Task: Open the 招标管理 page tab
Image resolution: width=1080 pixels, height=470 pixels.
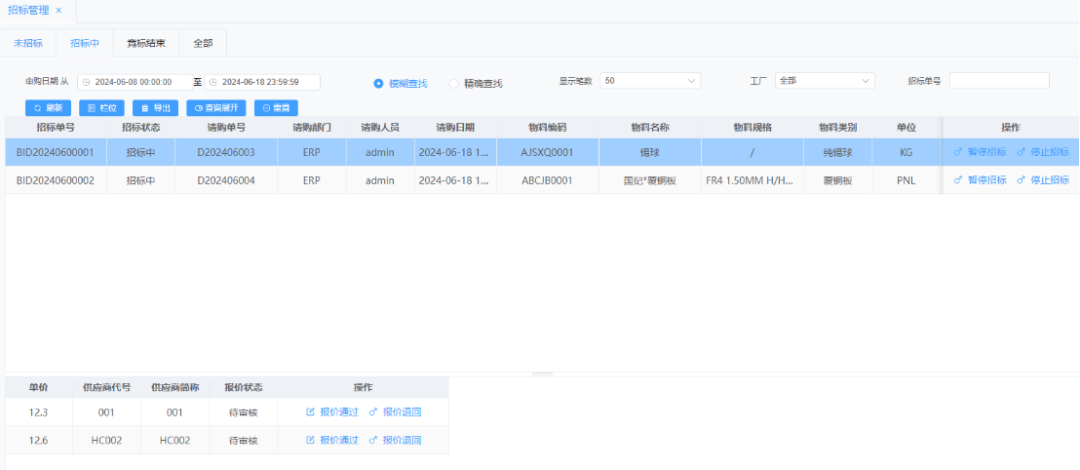Action: pos(28,10)
